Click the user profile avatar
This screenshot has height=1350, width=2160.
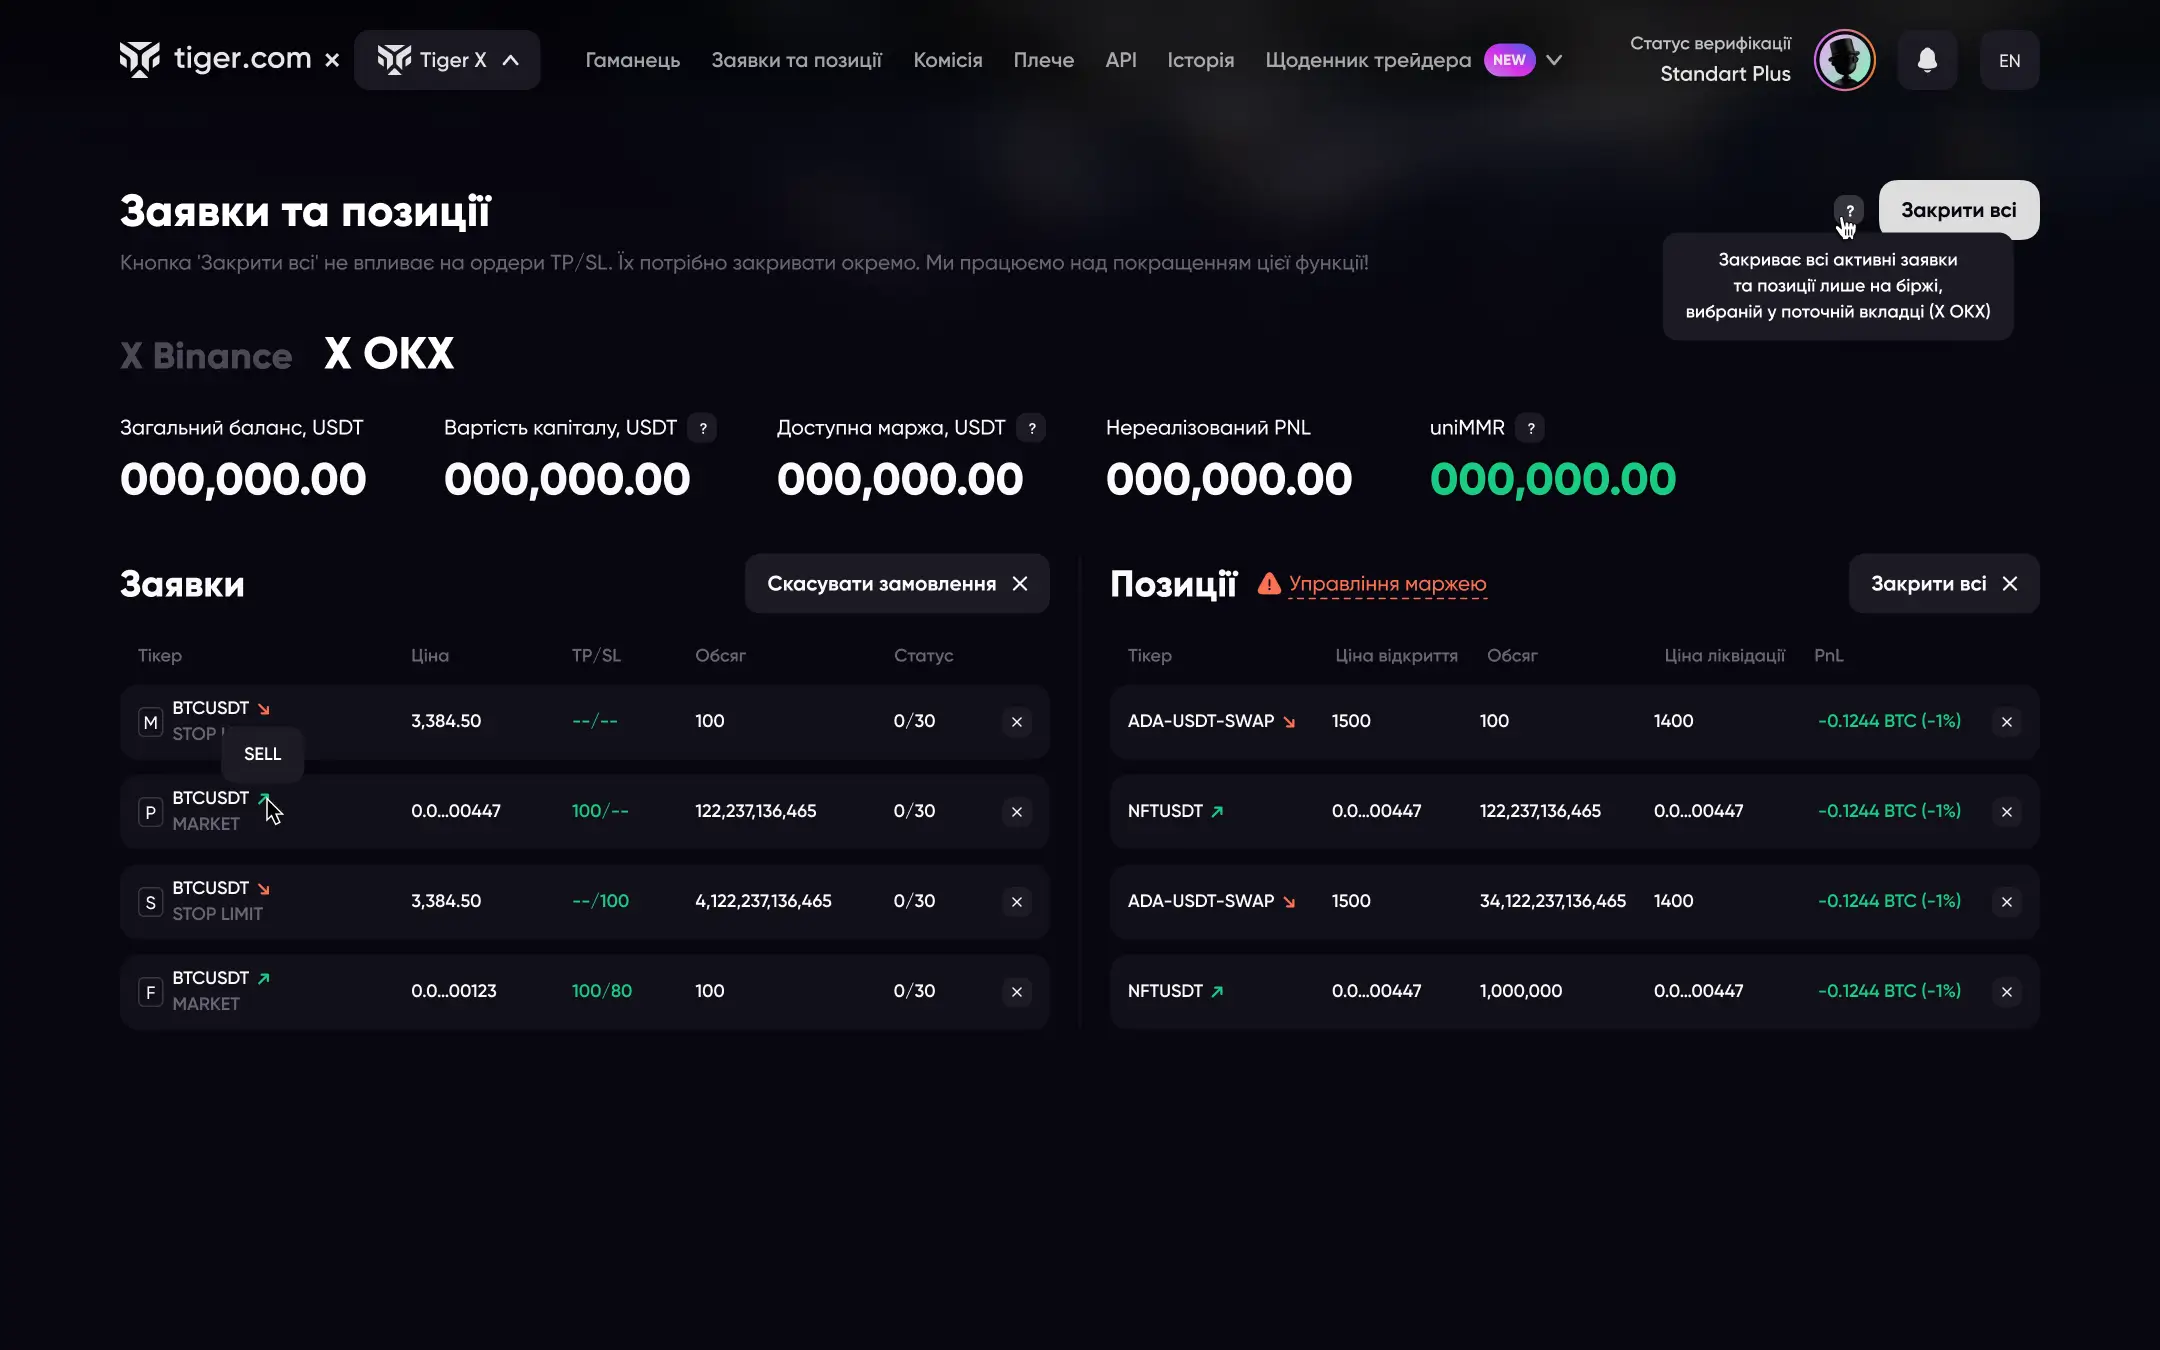tap(1844, 60)
